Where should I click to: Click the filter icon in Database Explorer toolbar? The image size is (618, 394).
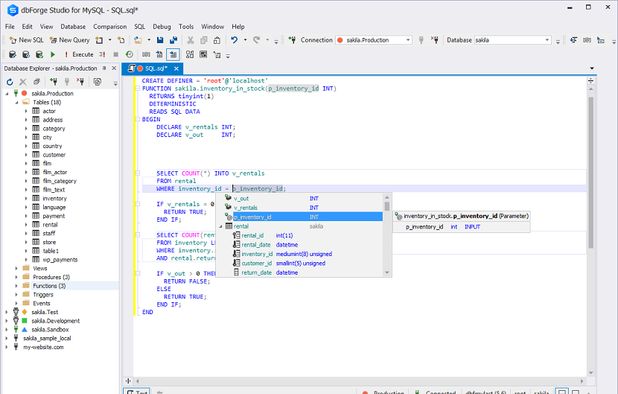97,82
